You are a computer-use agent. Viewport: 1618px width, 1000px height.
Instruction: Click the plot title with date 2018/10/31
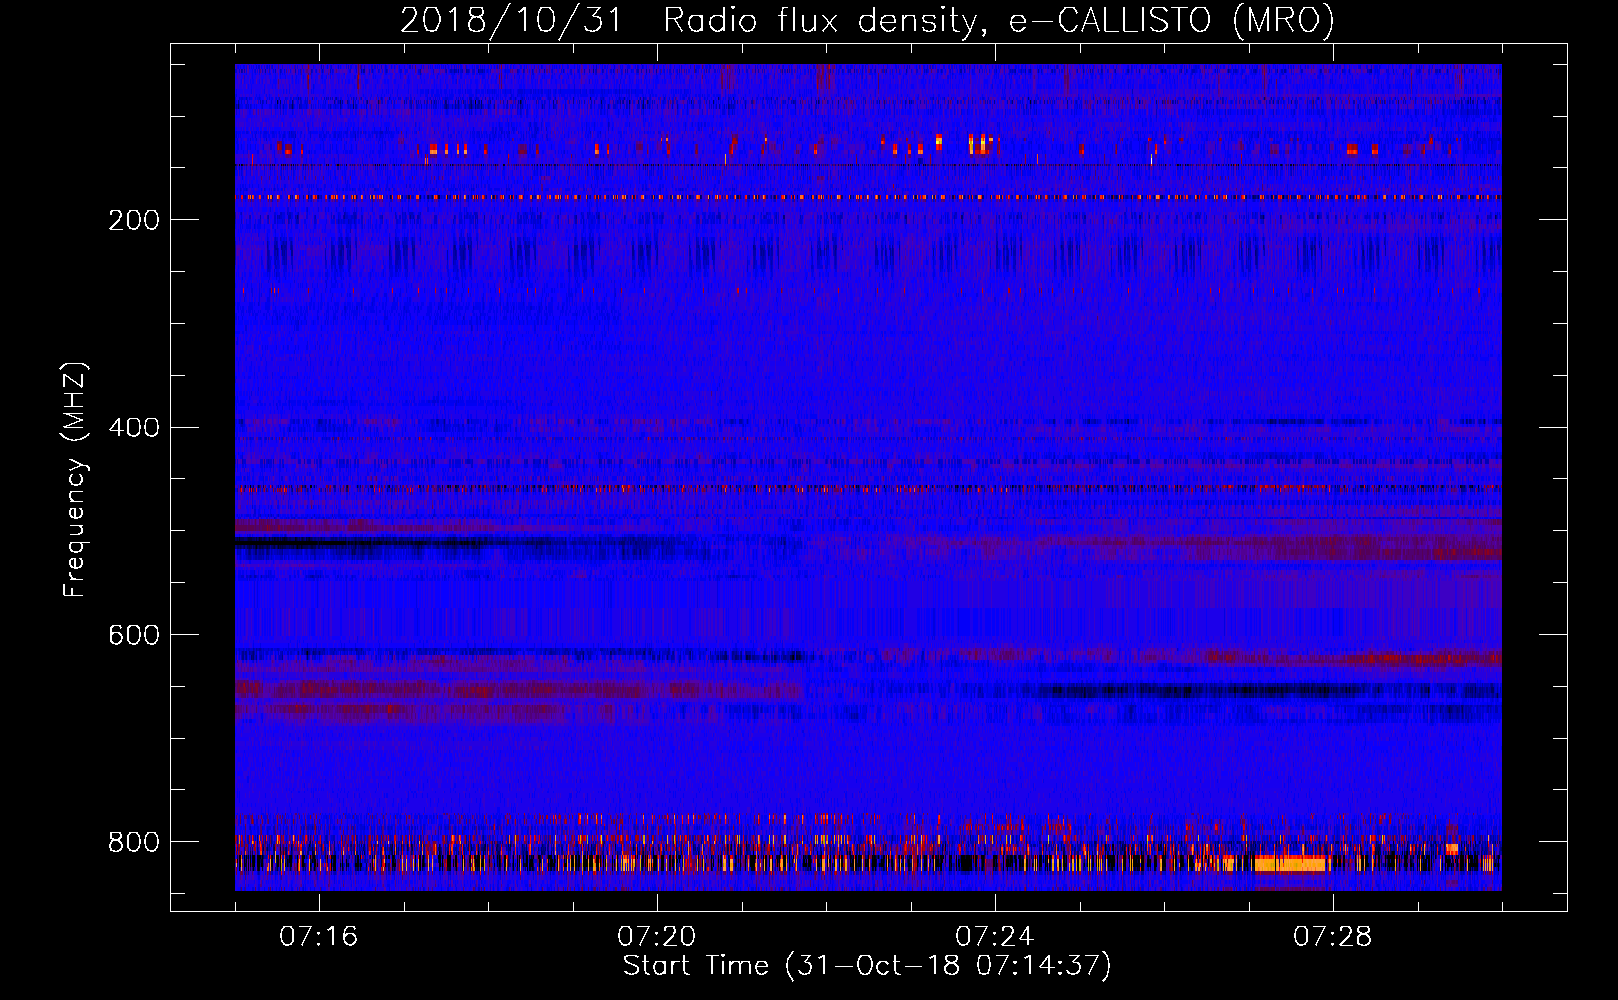tap(867, 20)
